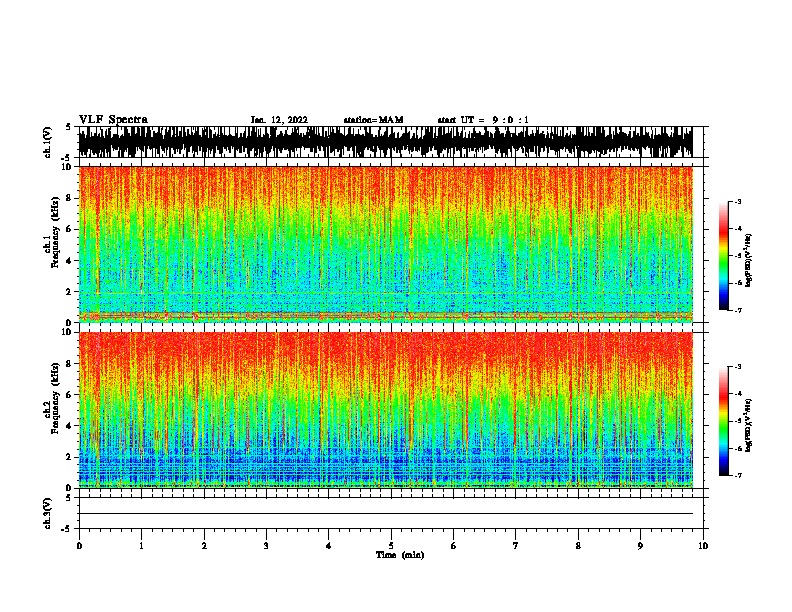The image size is (792, 612).
Task: Click the ch.2 spectrogram color scale bar
Action: click(723, 421)
